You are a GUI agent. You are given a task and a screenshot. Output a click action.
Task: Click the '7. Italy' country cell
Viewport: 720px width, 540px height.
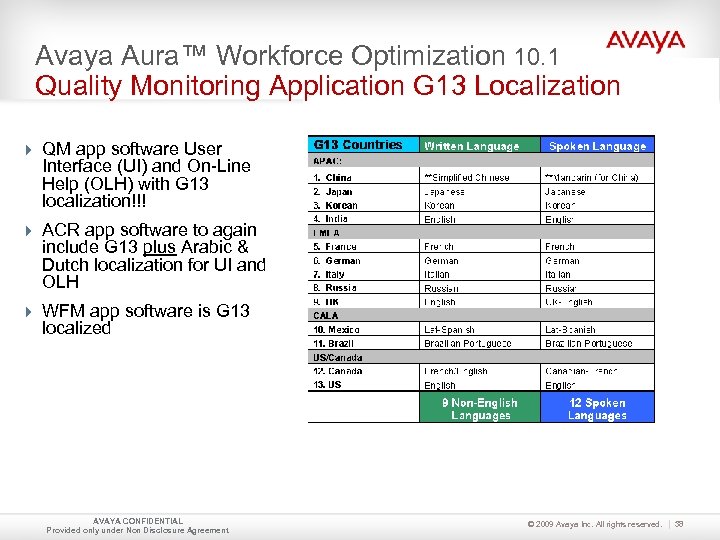tap(363, 274)
